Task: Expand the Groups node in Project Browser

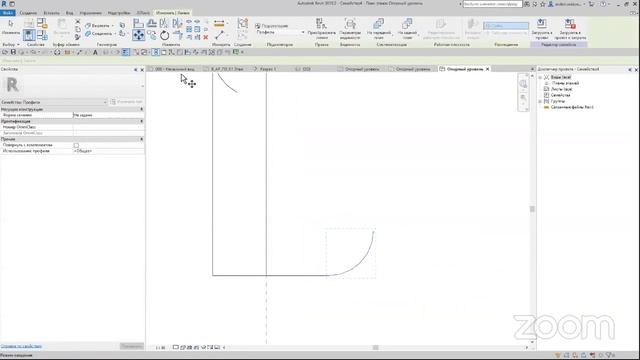Action: coord(540,101)
